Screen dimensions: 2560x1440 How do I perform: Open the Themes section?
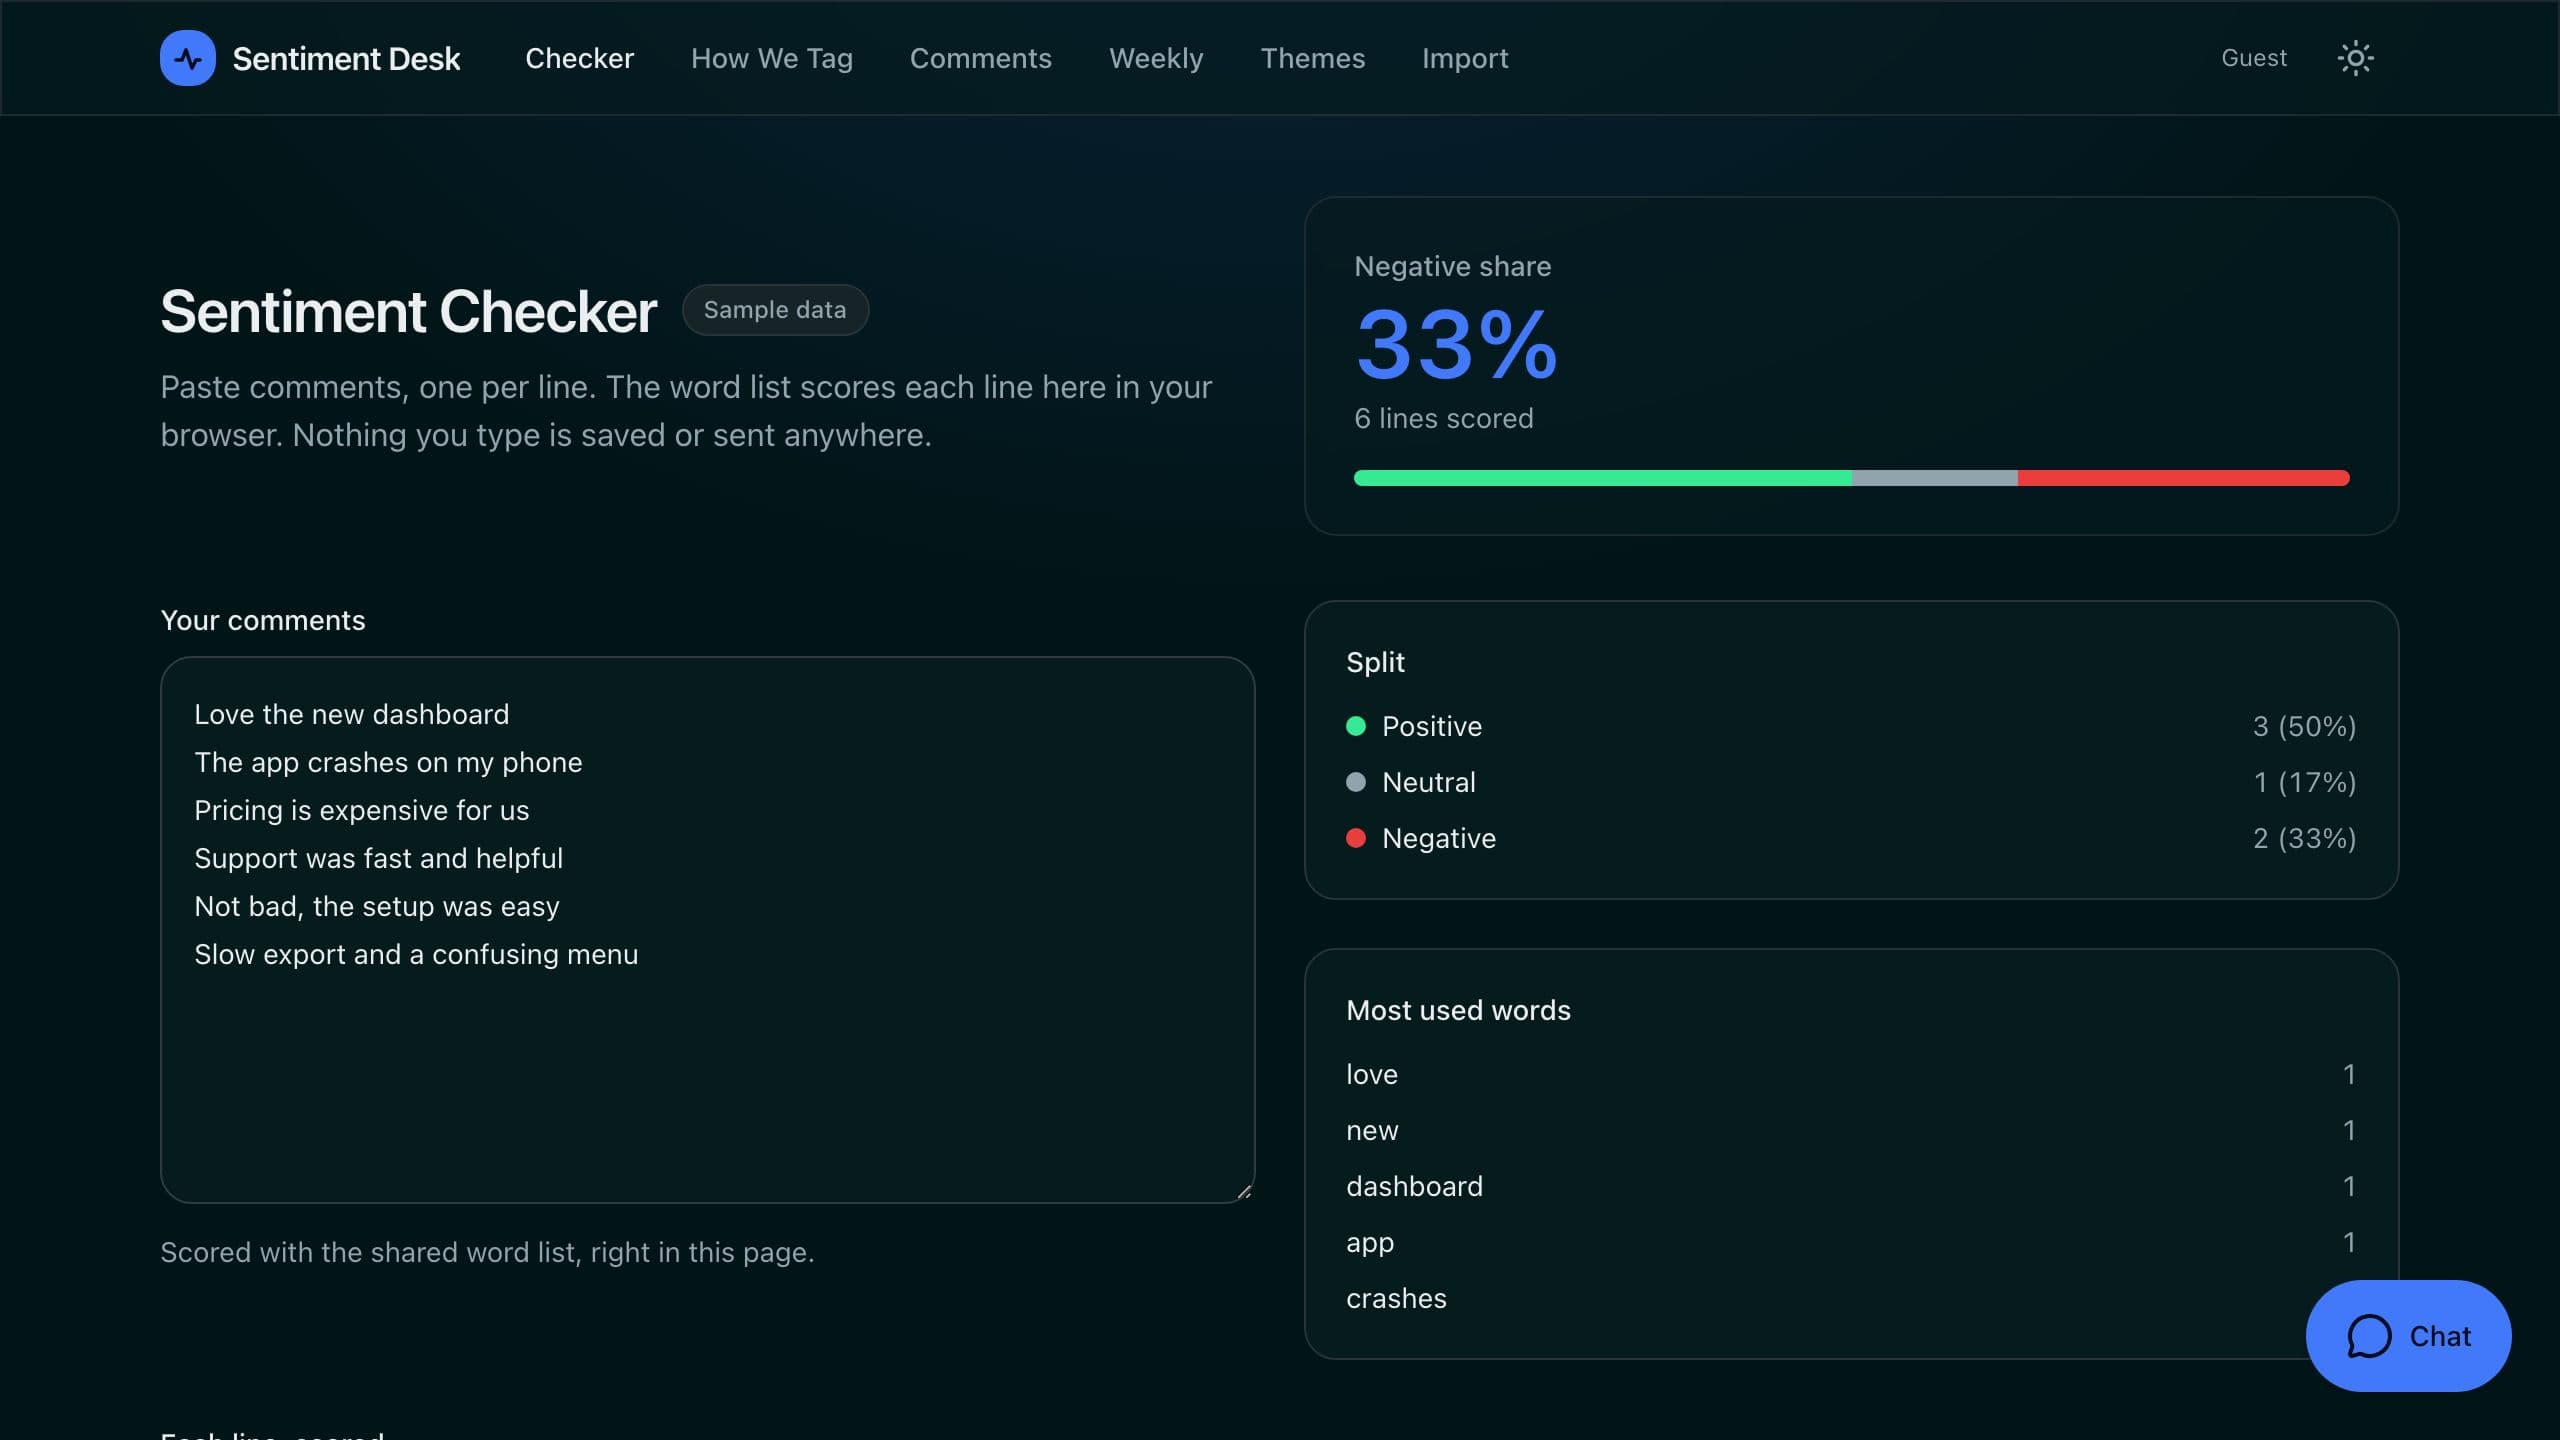[1313, 58]
